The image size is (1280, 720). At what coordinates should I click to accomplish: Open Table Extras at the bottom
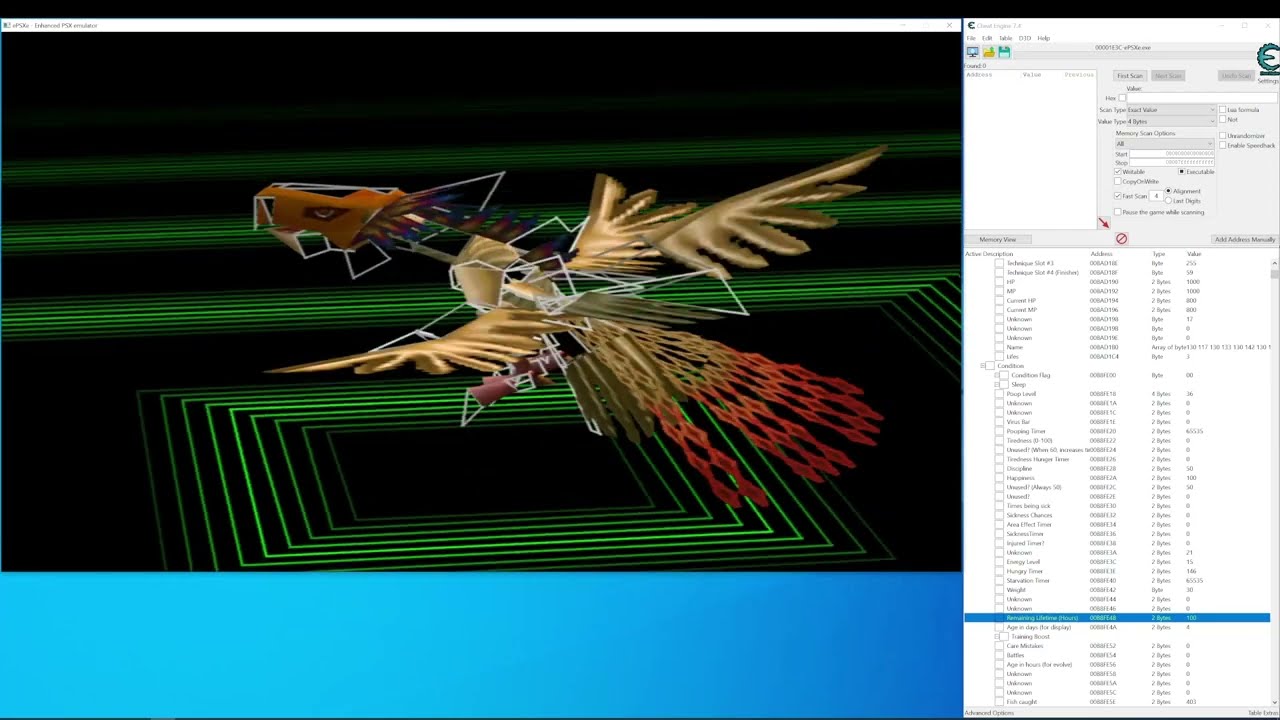tap(1262, 713)
